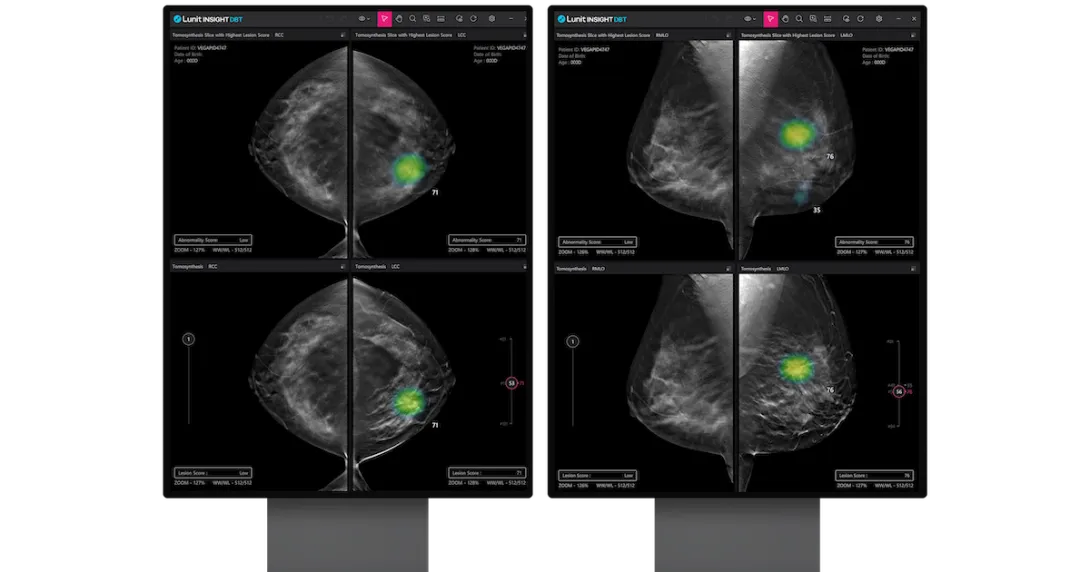This screenshot has height=572, width=1090.
Task: Click the green heatmap lesion scored 35 in LMLO
Action: point(800,196)
